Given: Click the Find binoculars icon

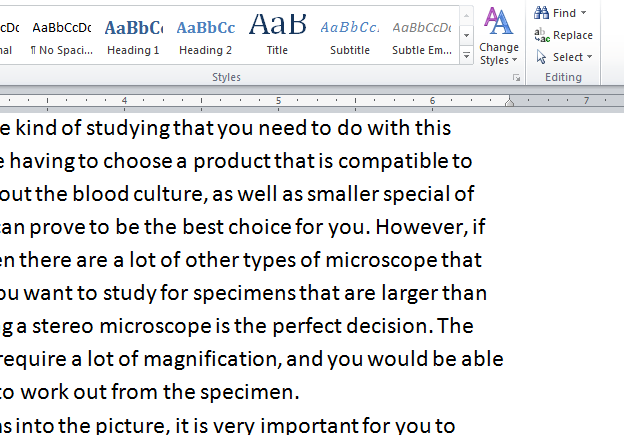Looking at the screenshot, I should point(542,13).
